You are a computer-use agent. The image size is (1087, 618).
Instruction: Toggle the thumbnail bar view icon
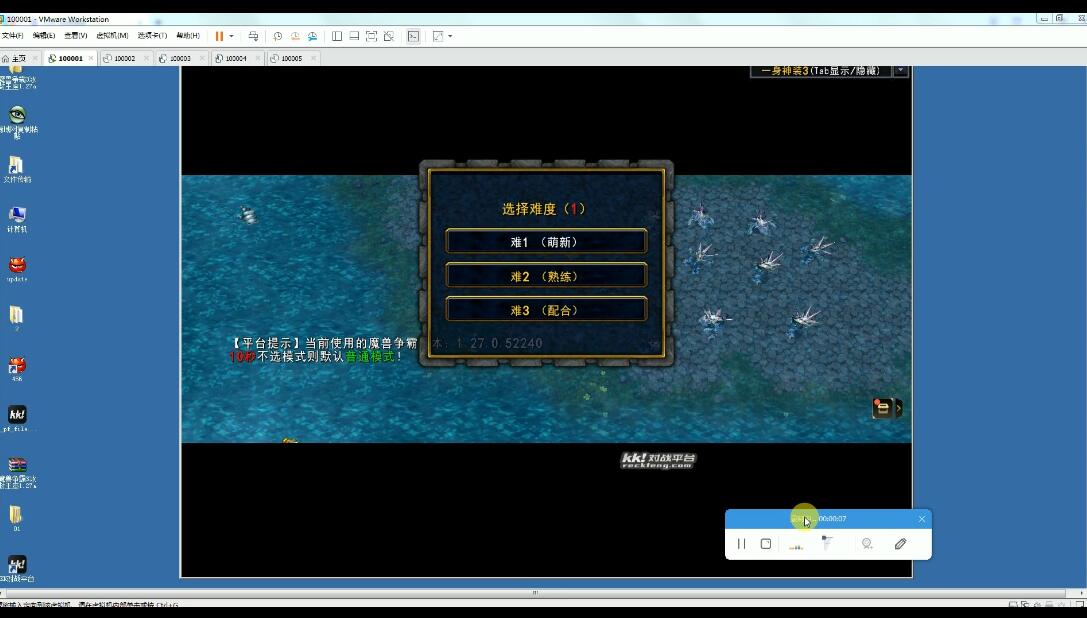(x=354, y=36)
